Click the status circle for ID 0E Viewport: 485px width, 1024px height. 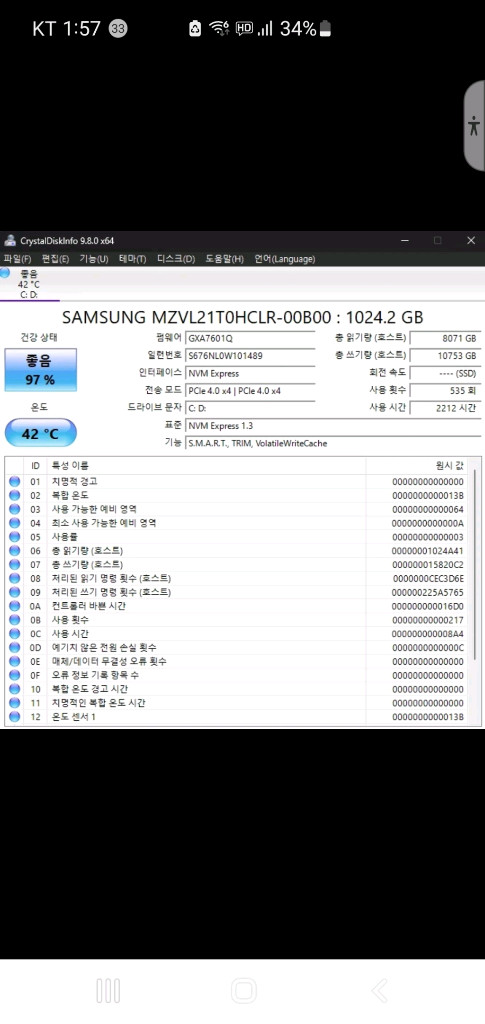(x=14, y=661)
